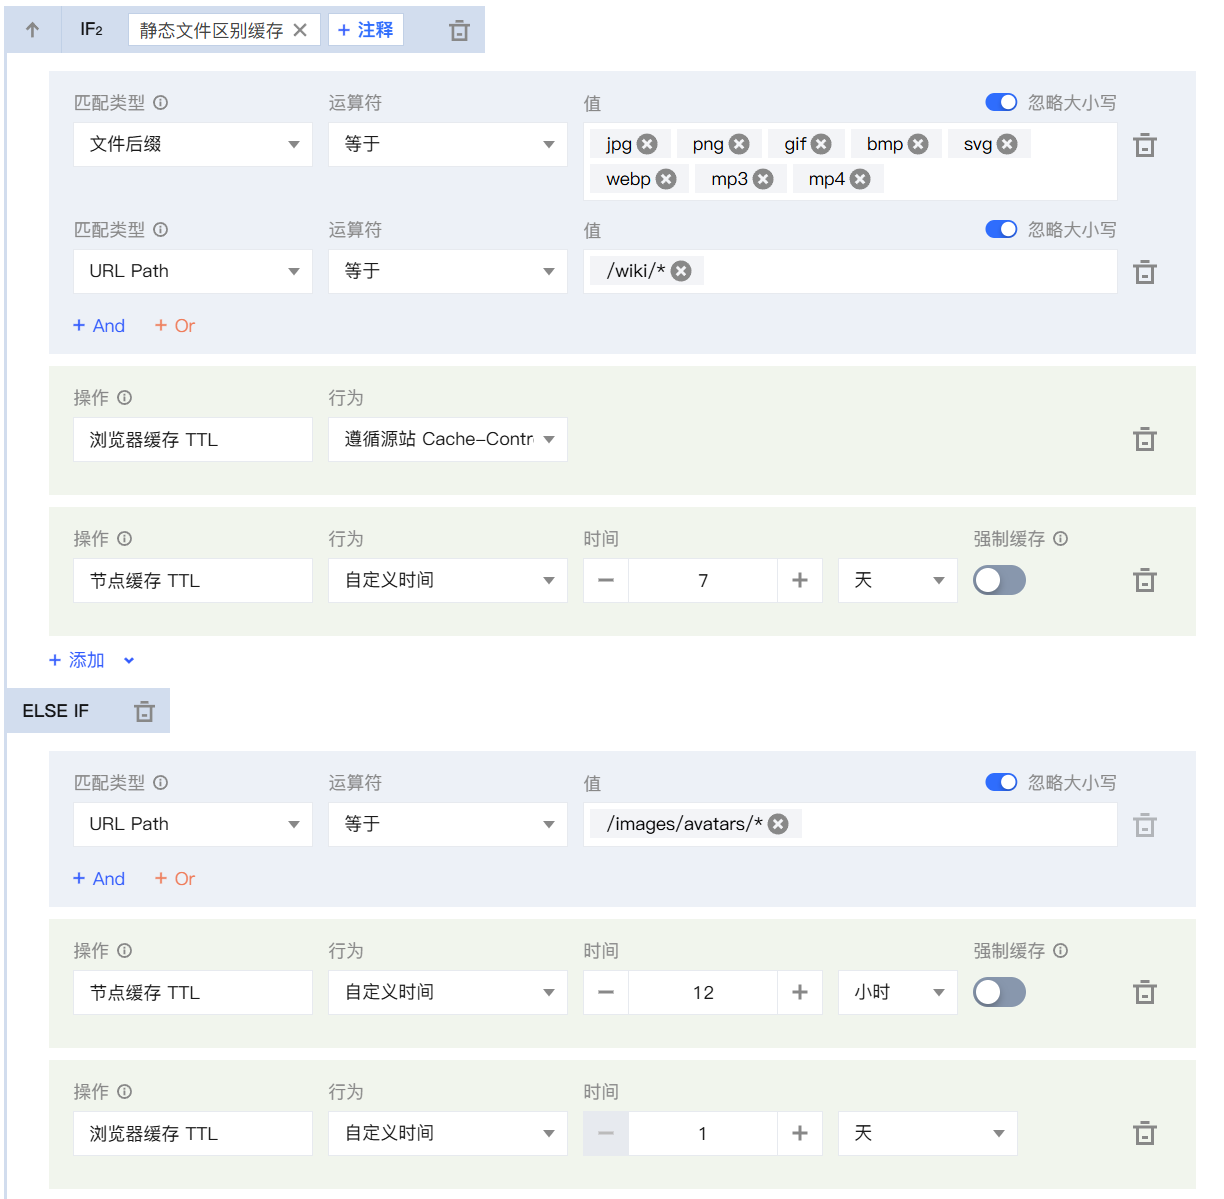Add an Or condition in the ELSE IF block

pos(175,878)
